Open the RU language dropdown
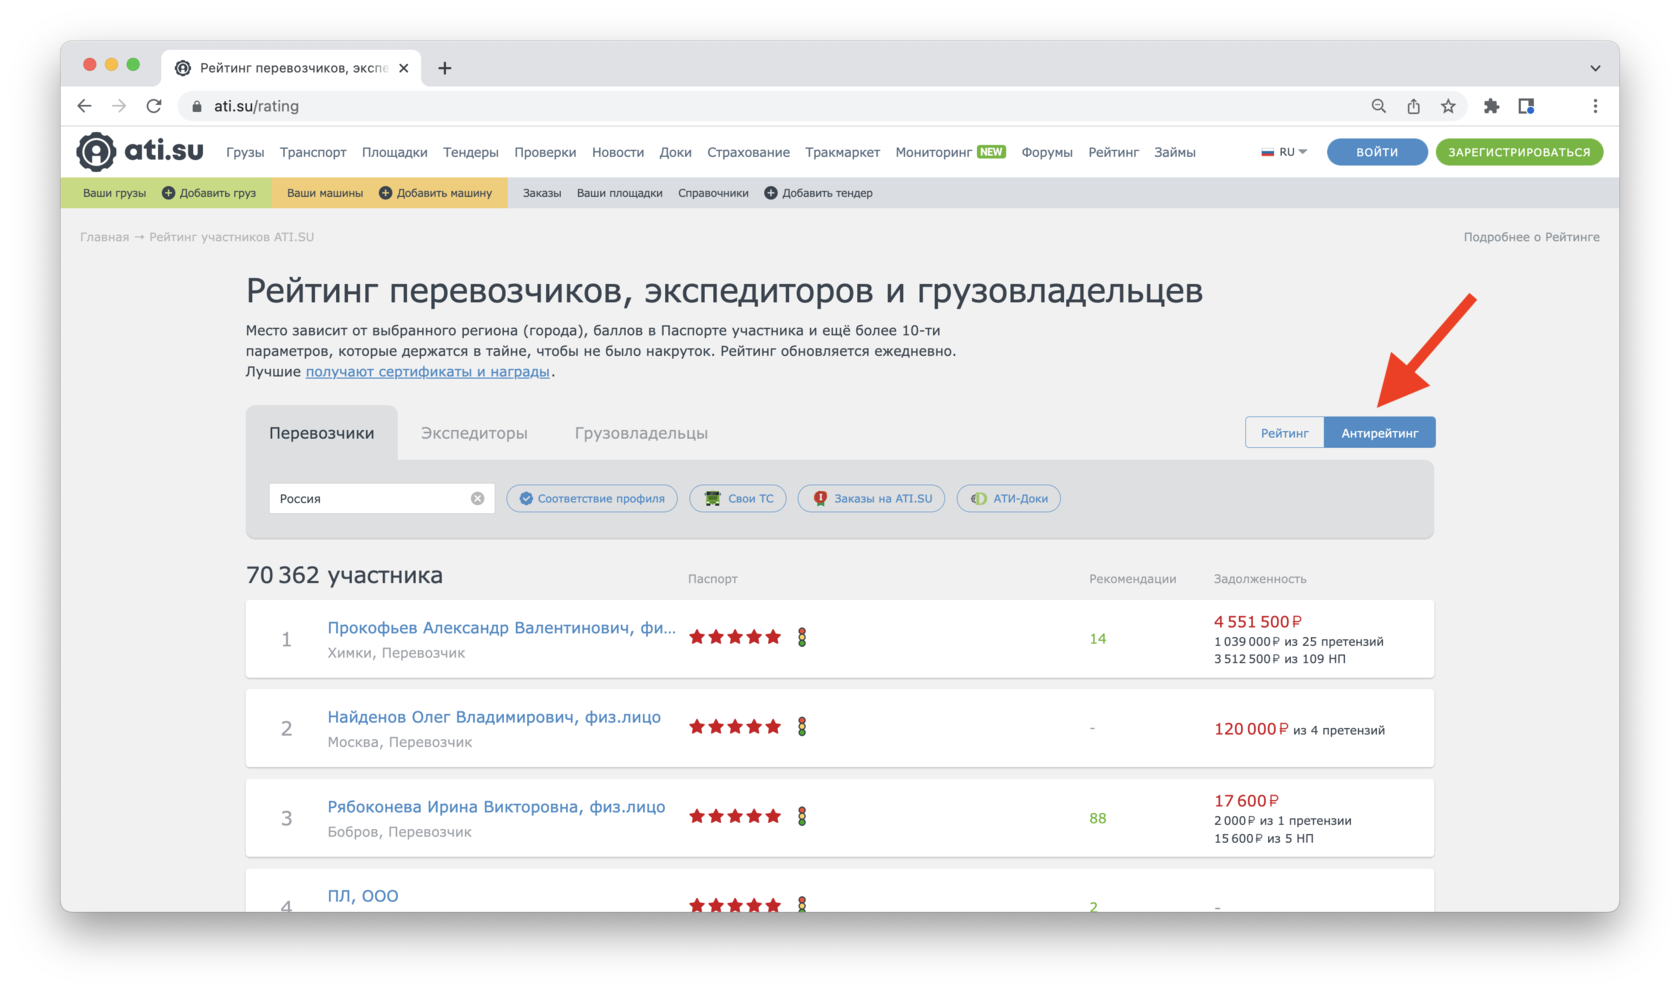 [1284, 152]
